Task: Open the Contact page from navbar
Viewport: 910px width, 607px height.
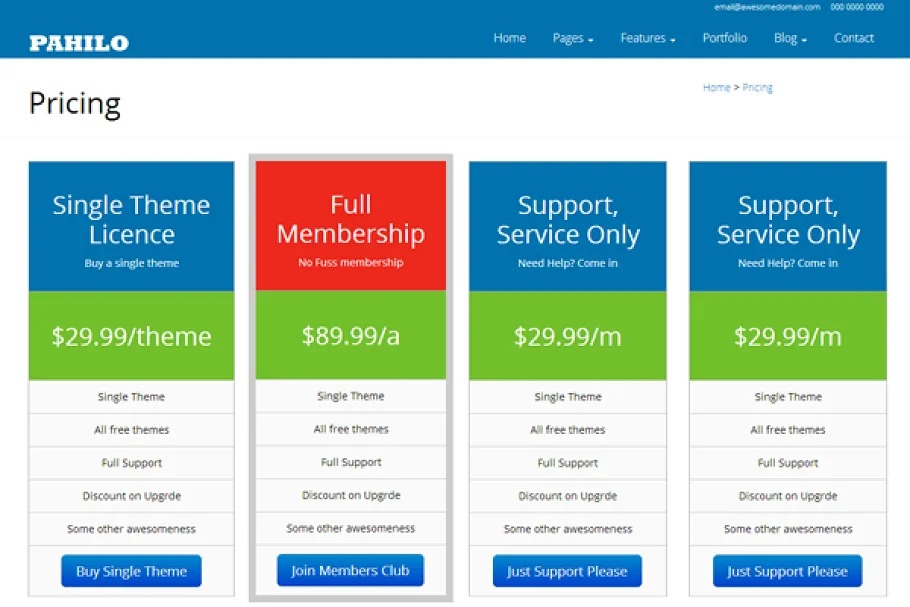Action: pyautogui.click(x=853, y=38)
